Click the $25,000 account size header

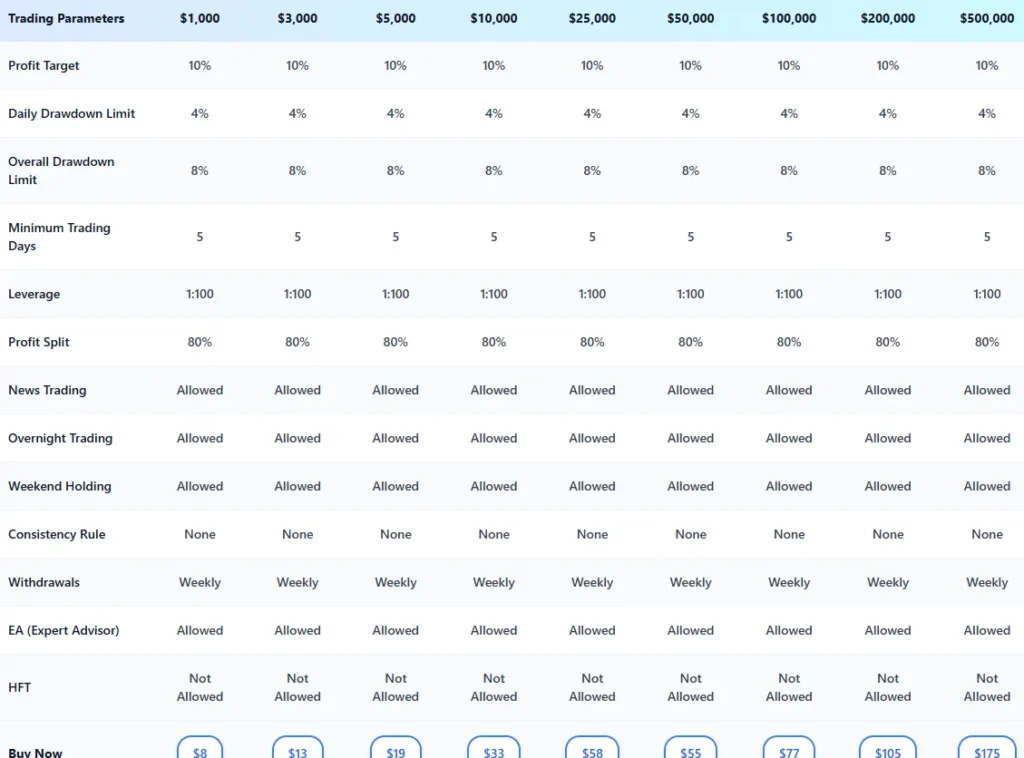[x=592, y=18]
